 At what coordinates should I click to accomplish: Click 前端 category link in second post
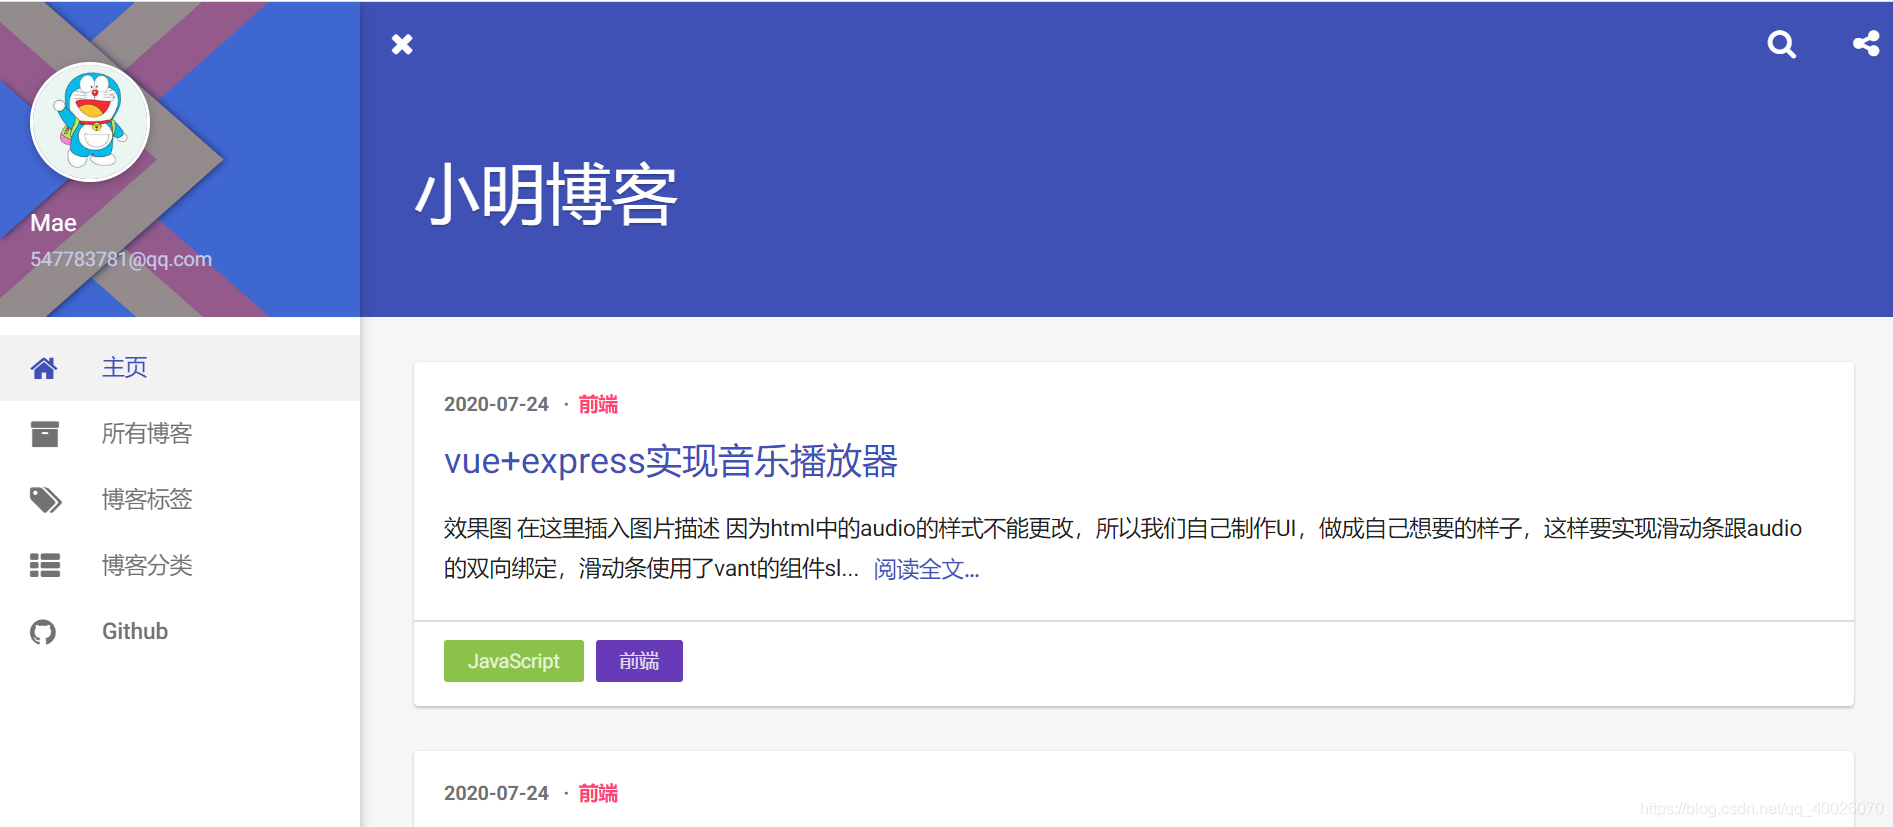[598, 793]
